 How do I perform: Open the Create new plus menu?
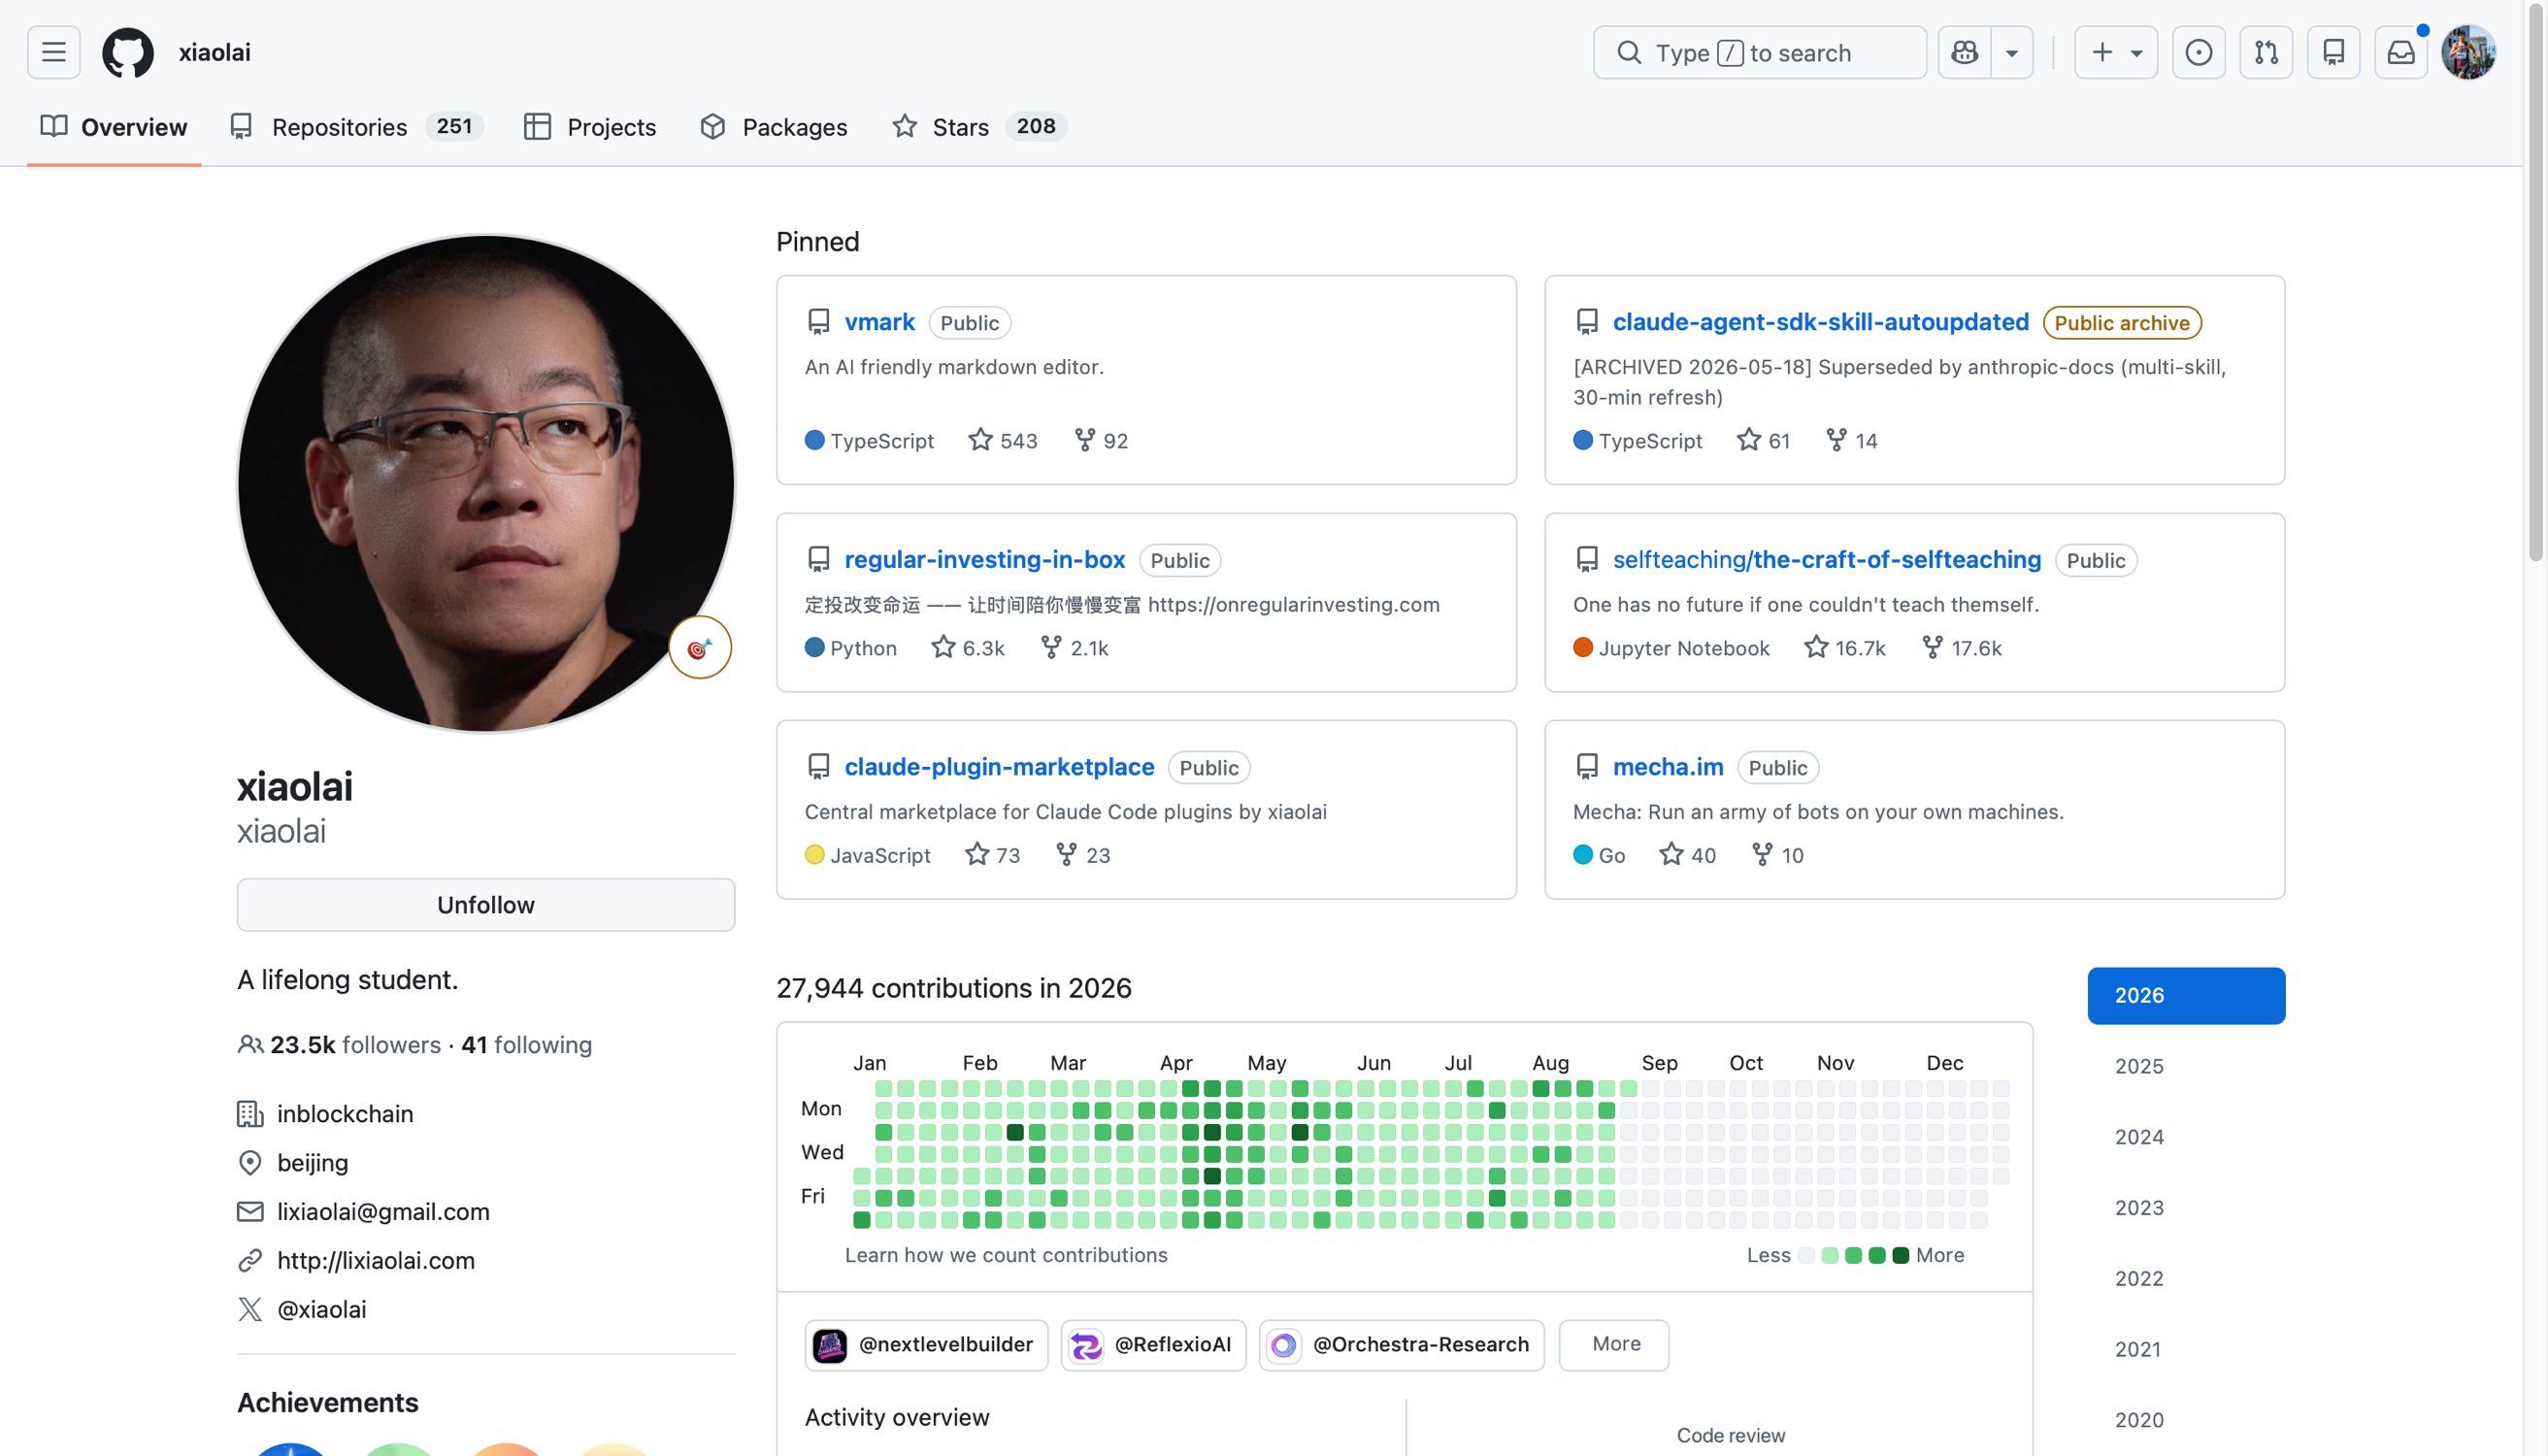(2116, 52)
